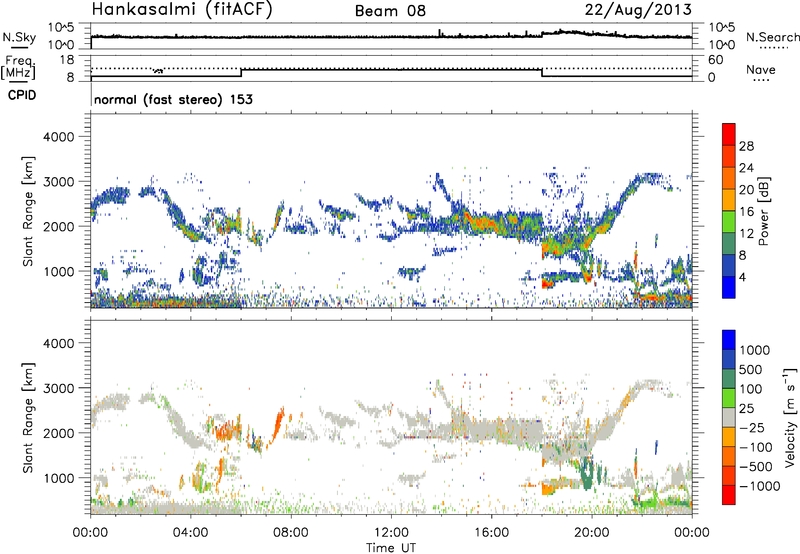Click the -1000 tick on velocity colorbar
Viewport: 800px width, 554px height.
(759, 486)
